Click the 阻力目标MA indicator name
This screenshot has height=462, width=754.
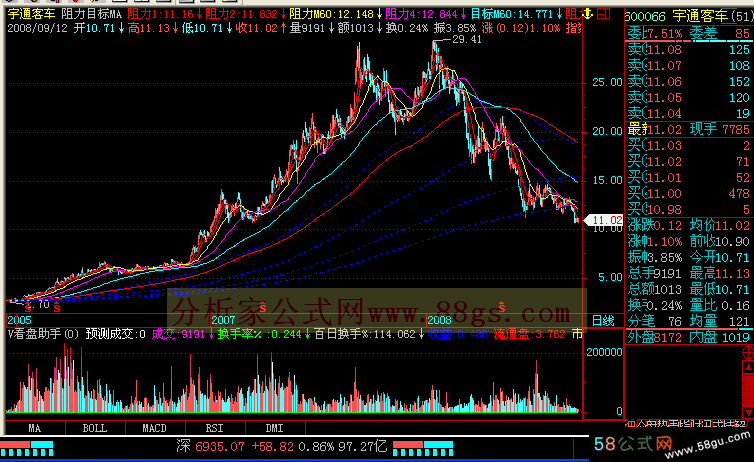point(91,14)
